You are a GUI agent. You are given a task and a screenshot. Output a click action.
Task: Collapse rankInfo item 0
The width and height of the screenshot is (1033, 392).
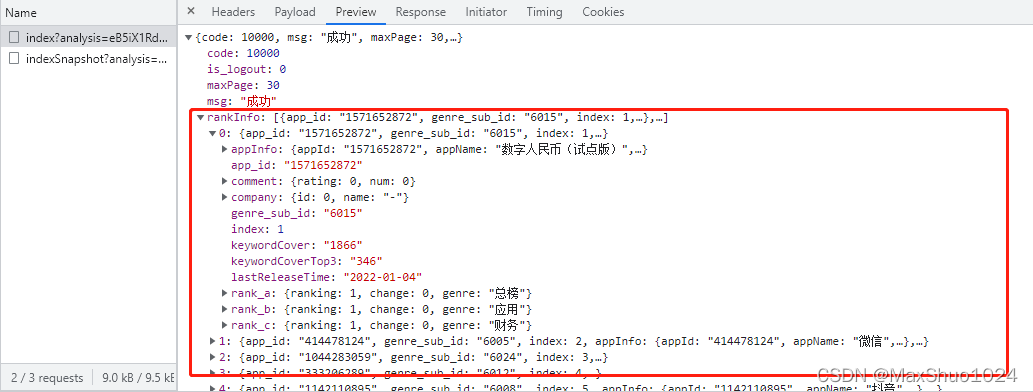tap(213, 134)
